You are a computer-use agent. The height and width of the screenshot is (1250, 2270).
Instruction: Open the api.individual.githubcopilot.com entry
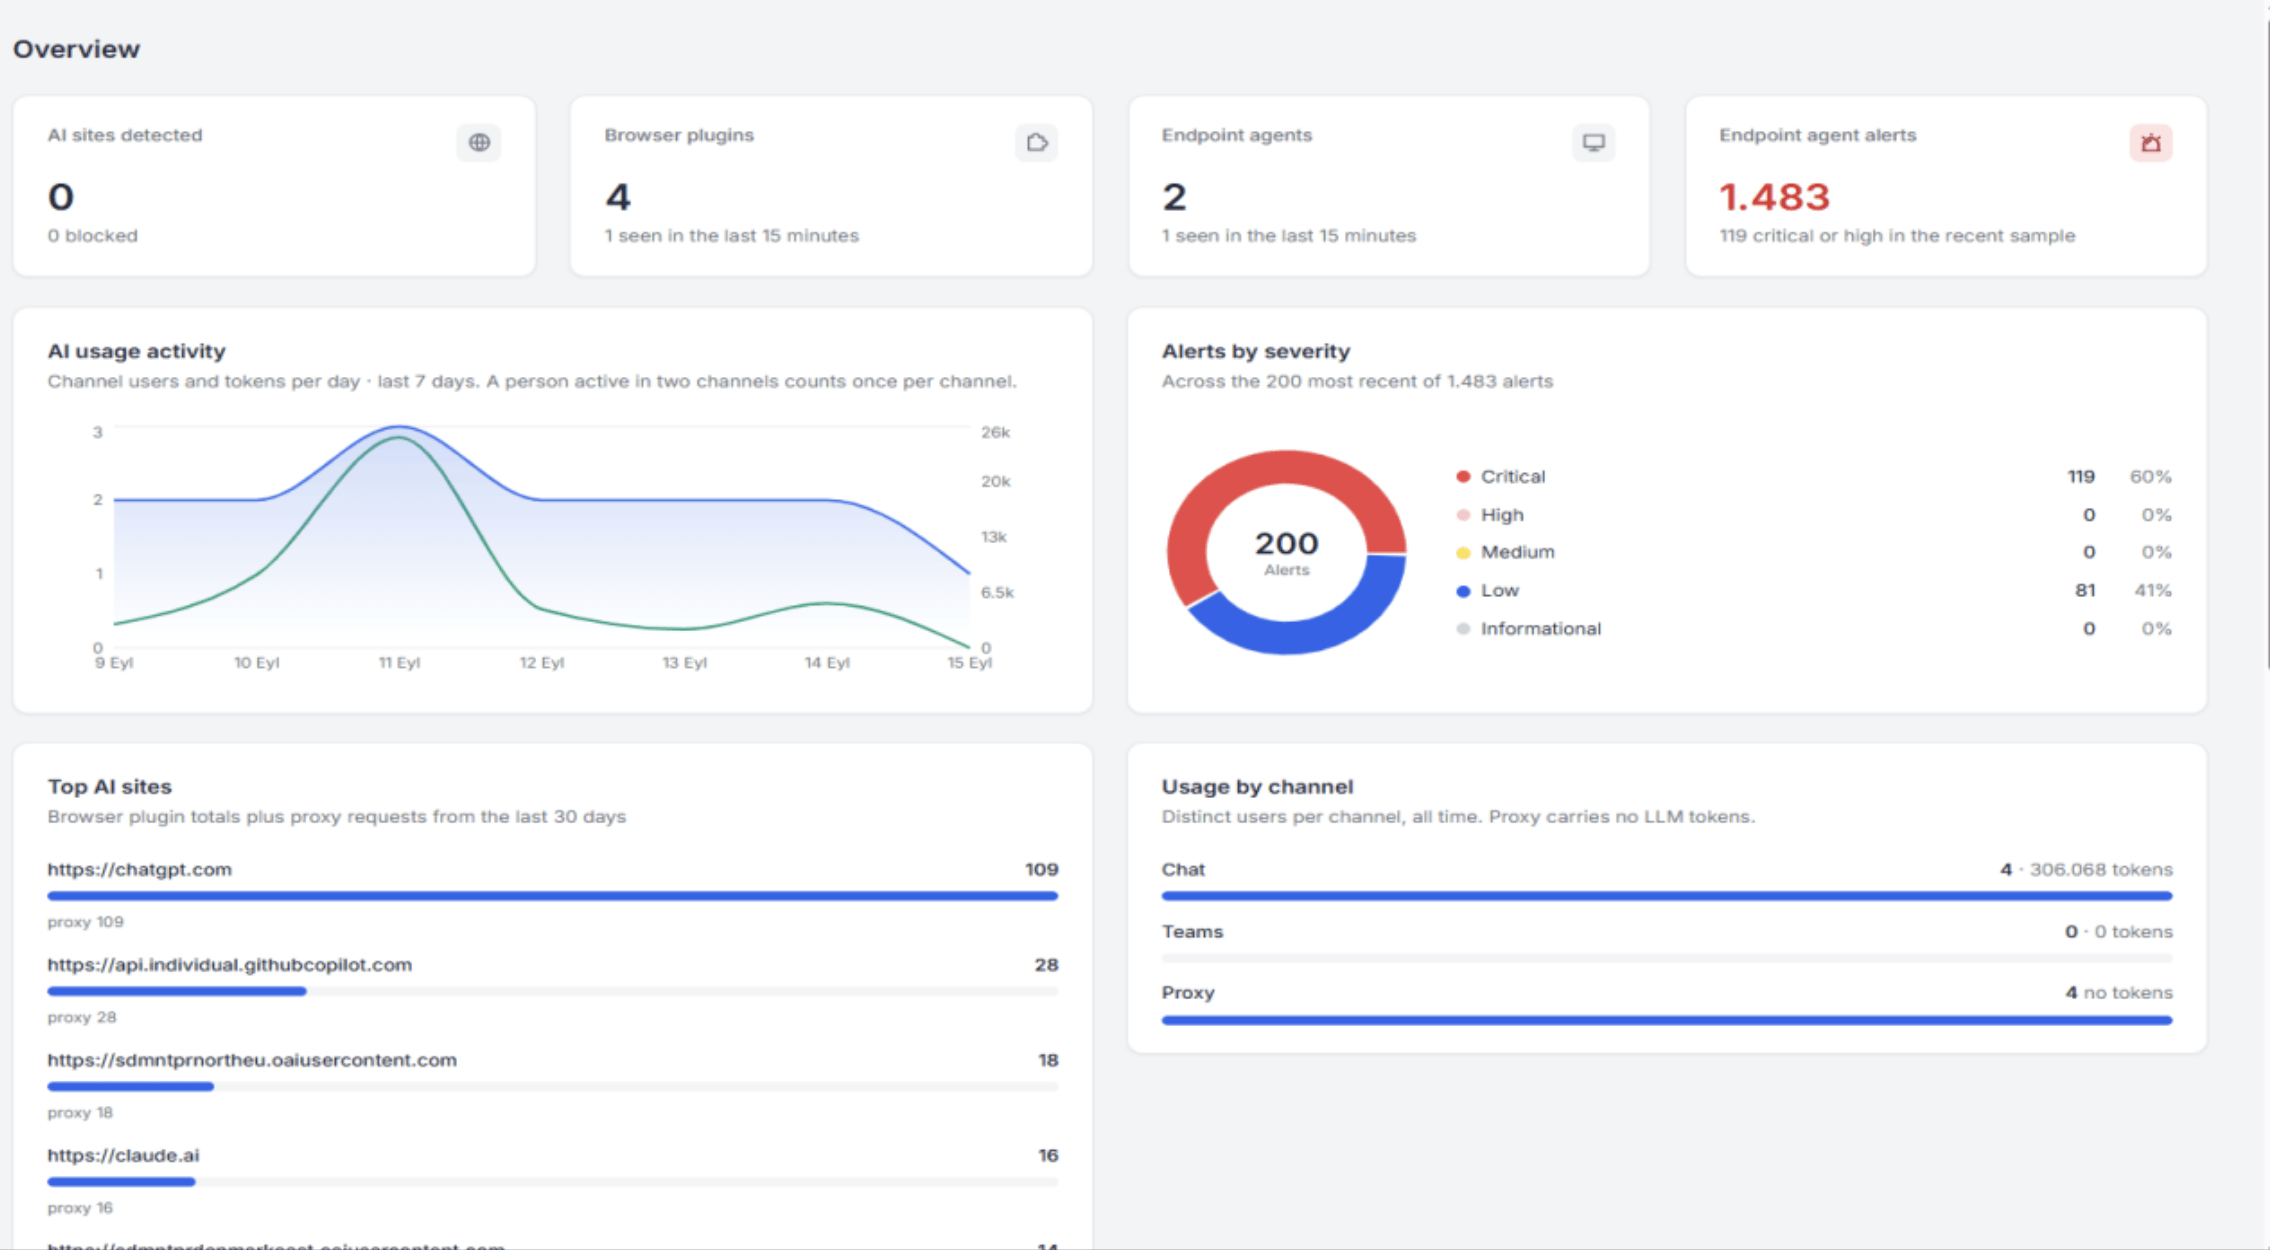[230, 965]
